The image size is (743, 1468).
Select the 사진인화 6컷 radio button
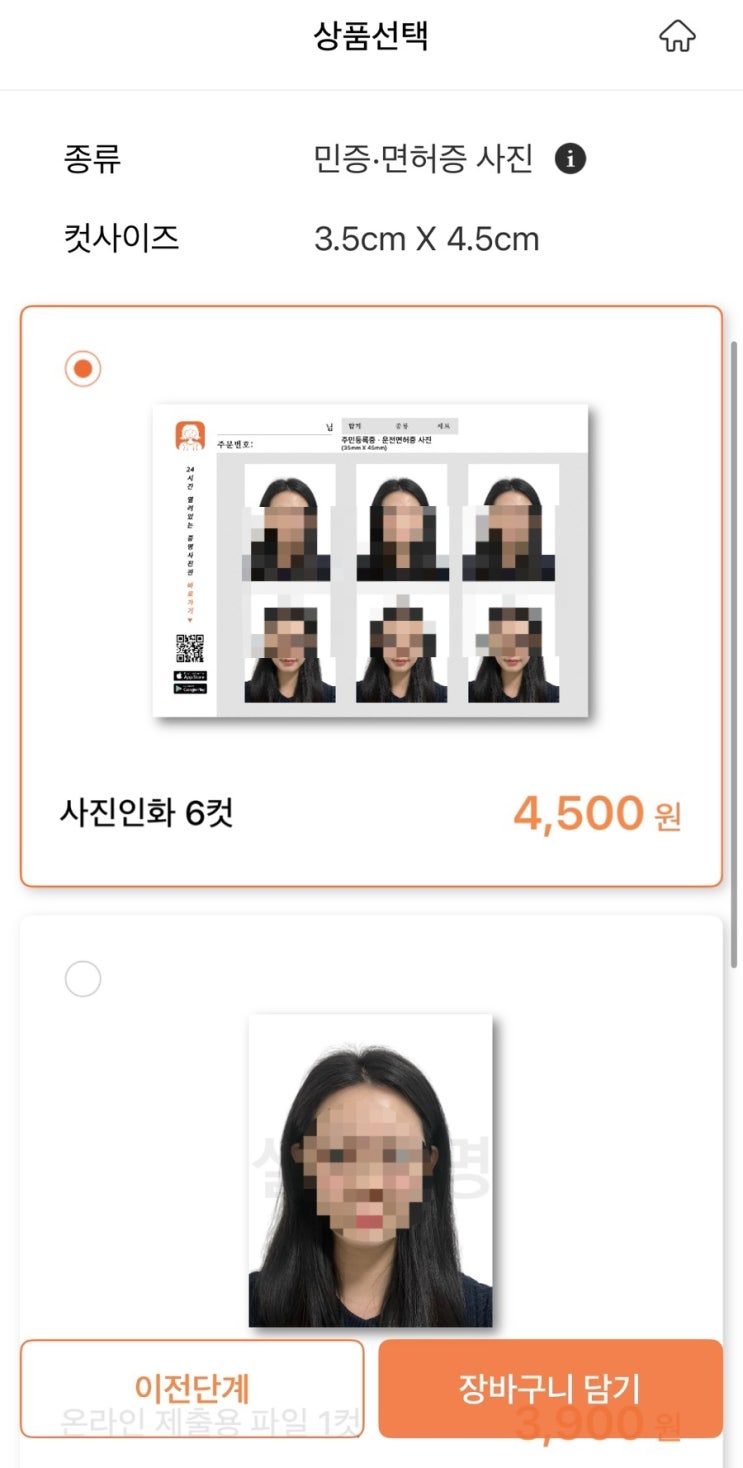83,369
